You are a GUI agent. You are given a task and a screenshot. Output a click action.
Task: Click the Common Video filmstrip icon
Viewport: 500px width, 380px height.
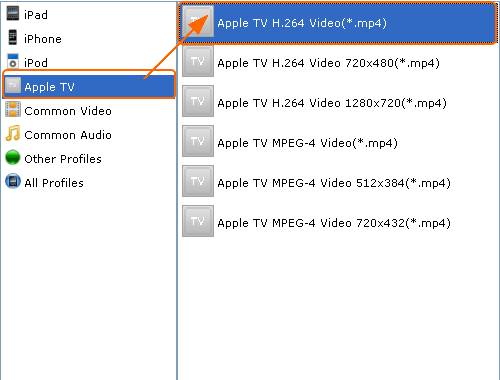tap(13, 109)
